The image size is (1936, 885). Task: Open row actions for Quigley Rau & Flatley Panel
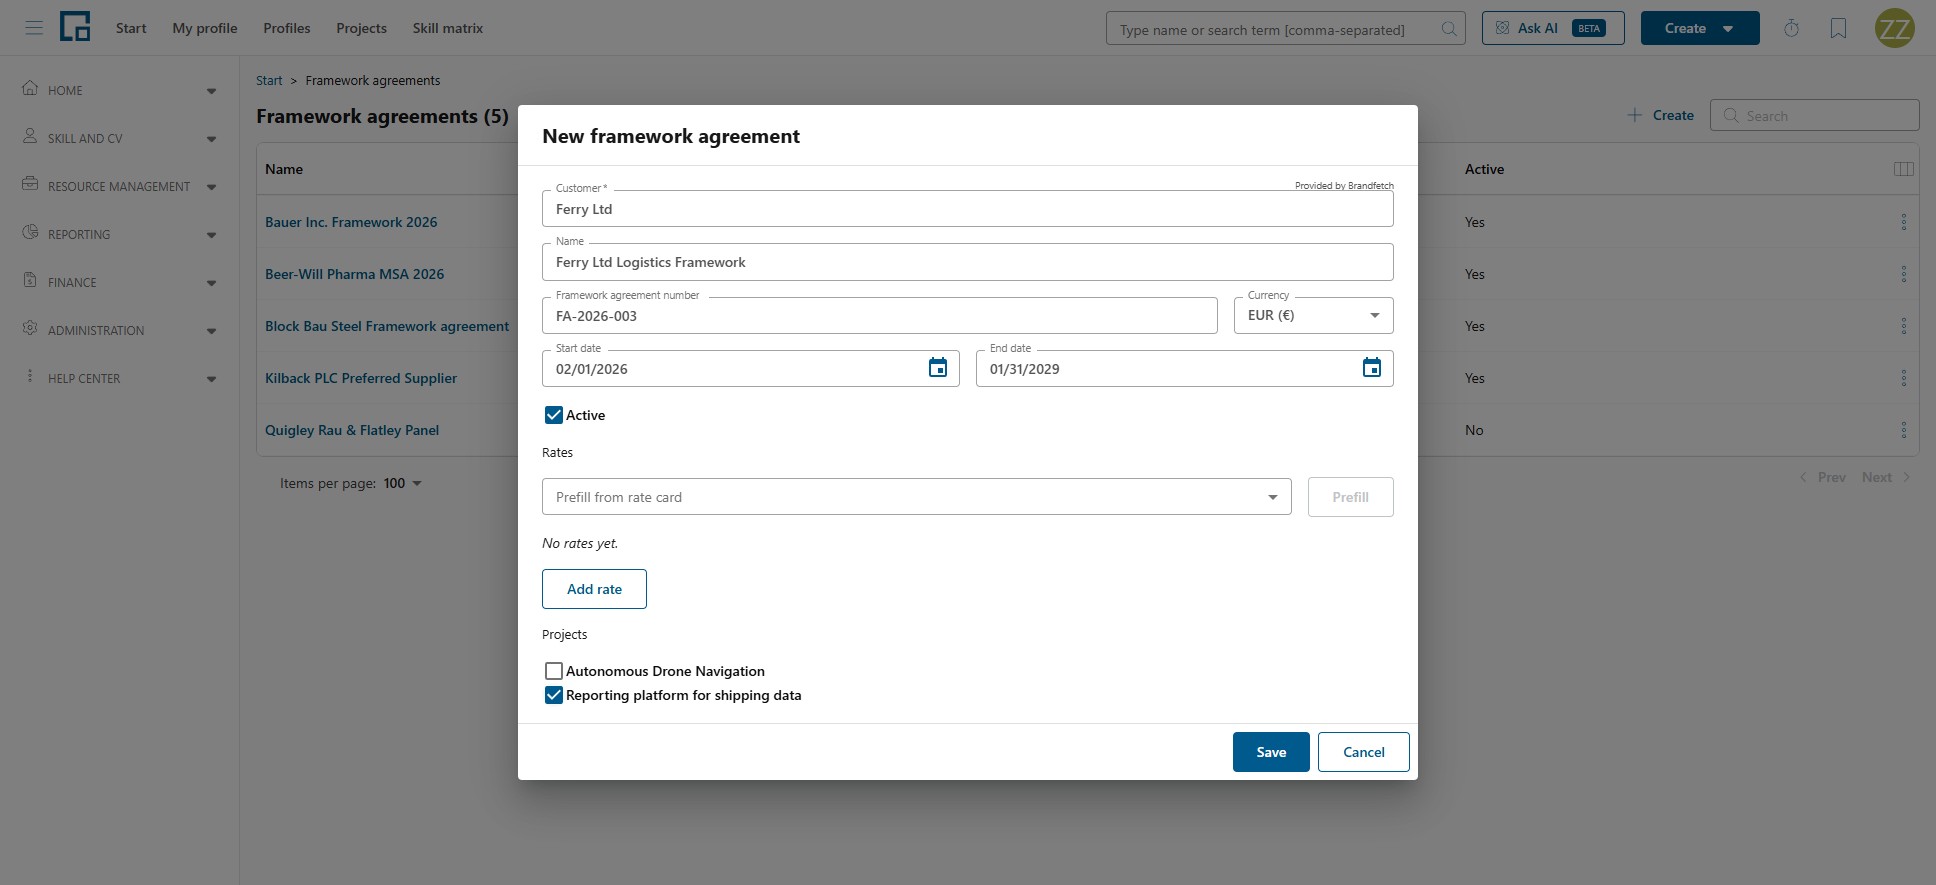click(x=1903, y=430)
